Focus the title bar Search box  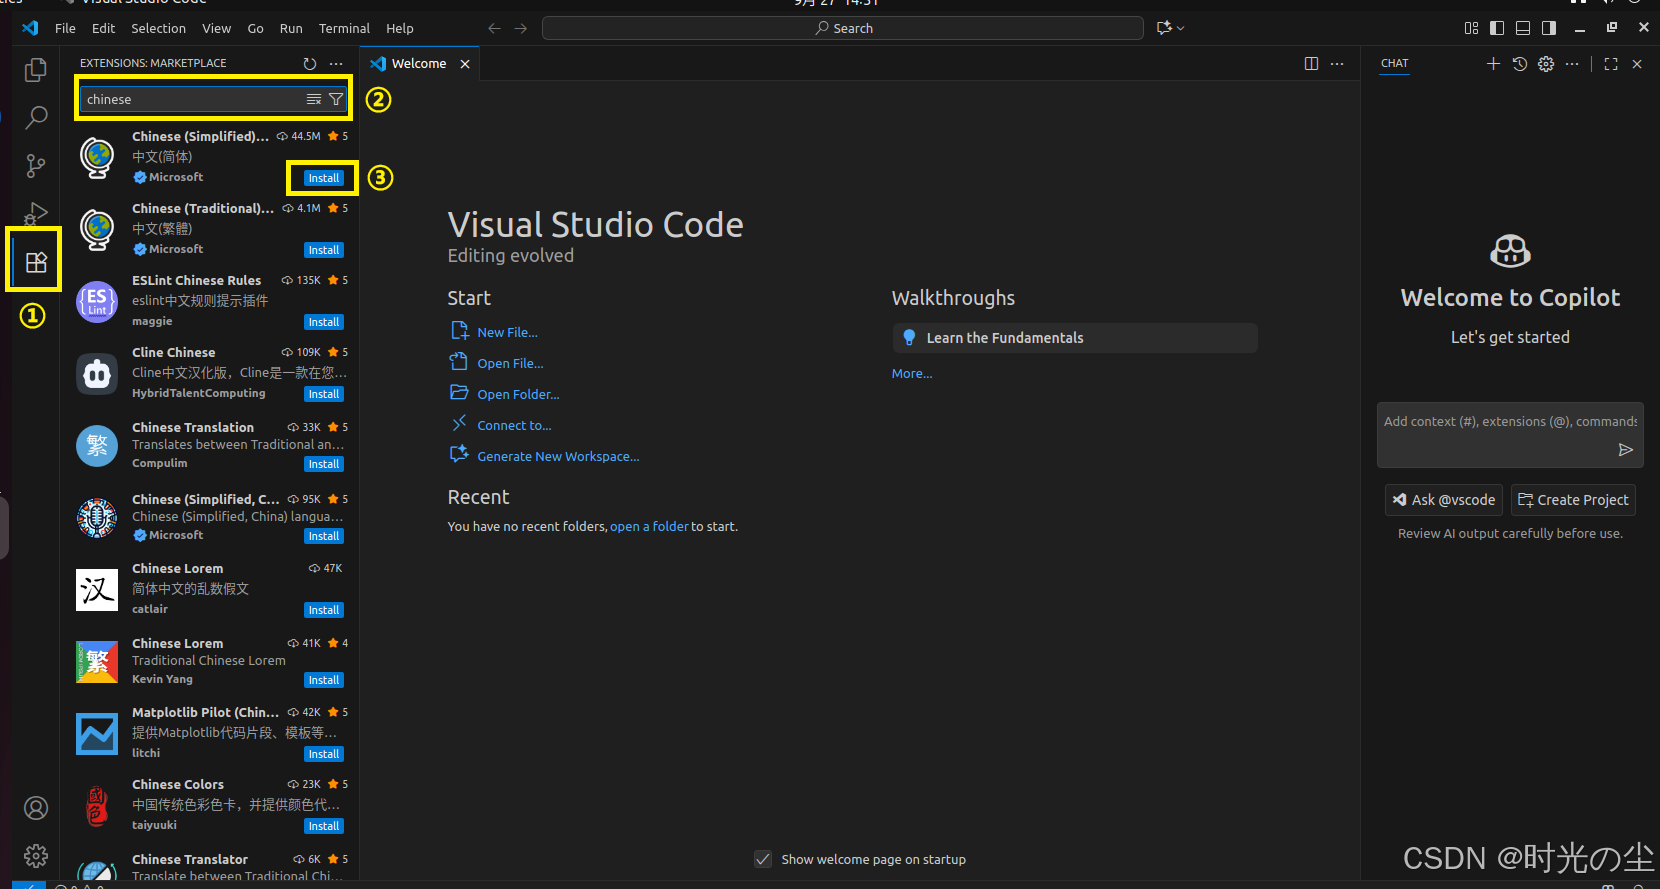point(842,28)
